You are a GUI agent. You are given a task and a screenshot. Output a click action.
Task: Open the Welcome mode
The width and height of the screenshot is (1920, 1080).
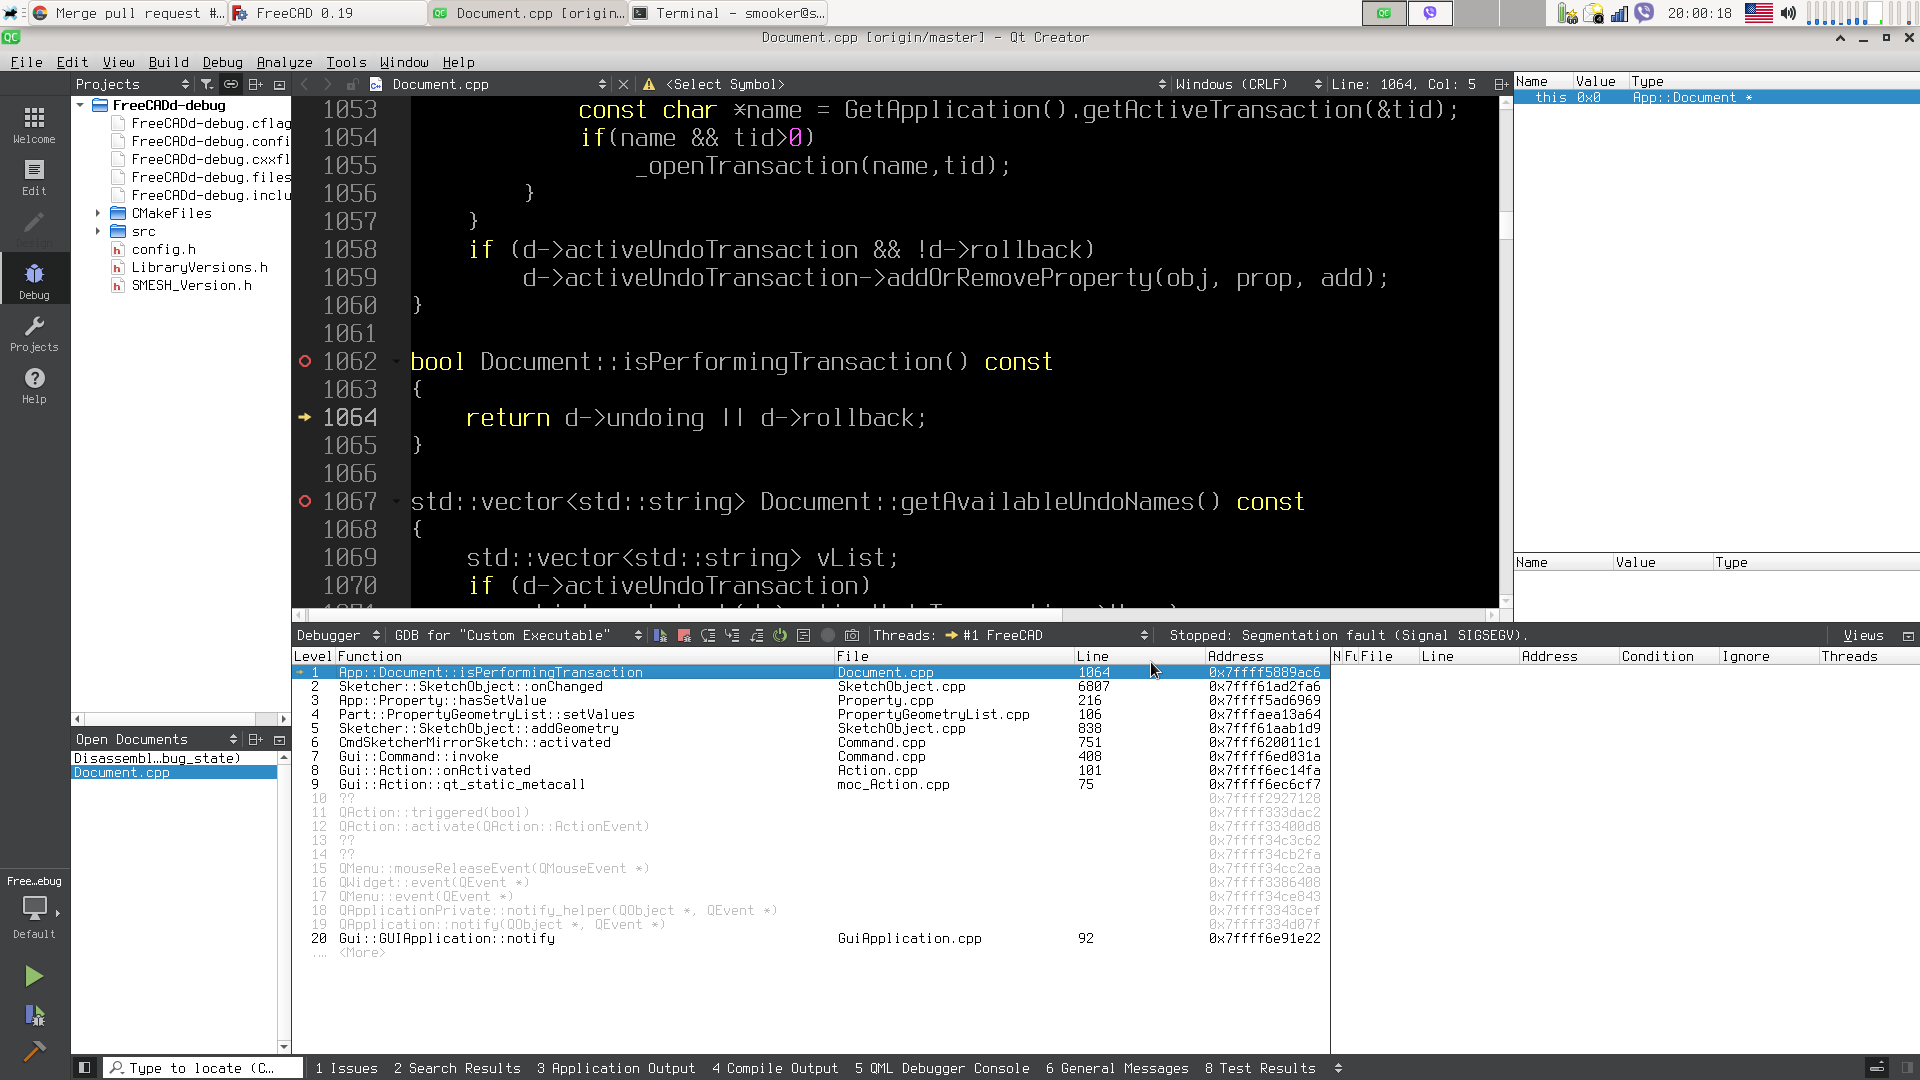pos(34,125)
